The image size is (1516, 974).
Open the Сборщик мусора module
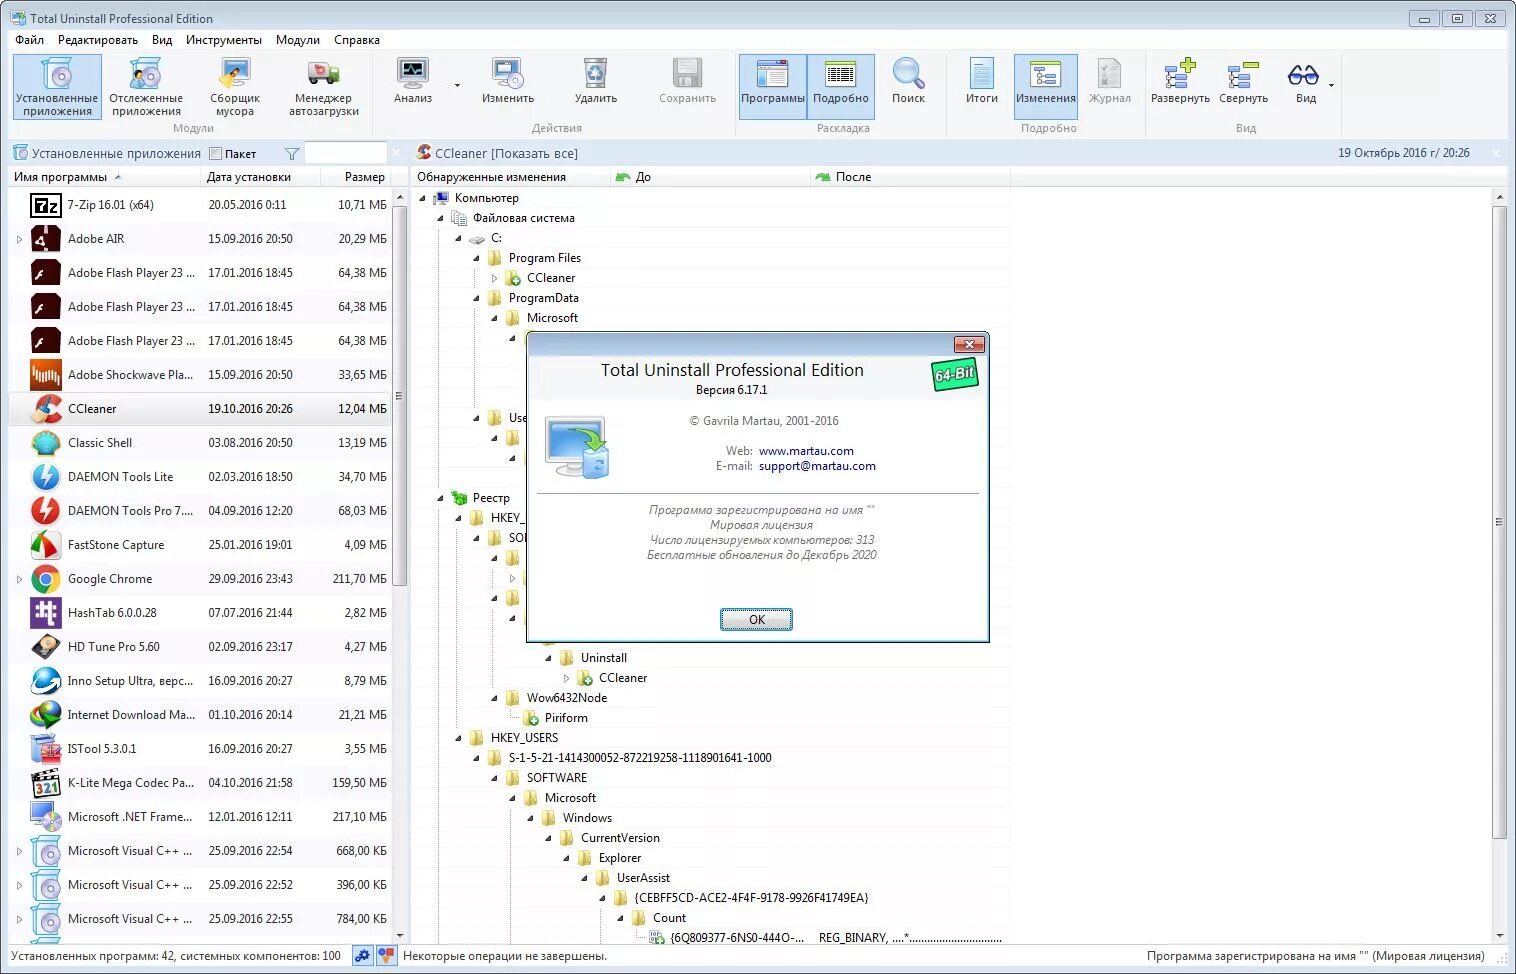tap(233, 86)
